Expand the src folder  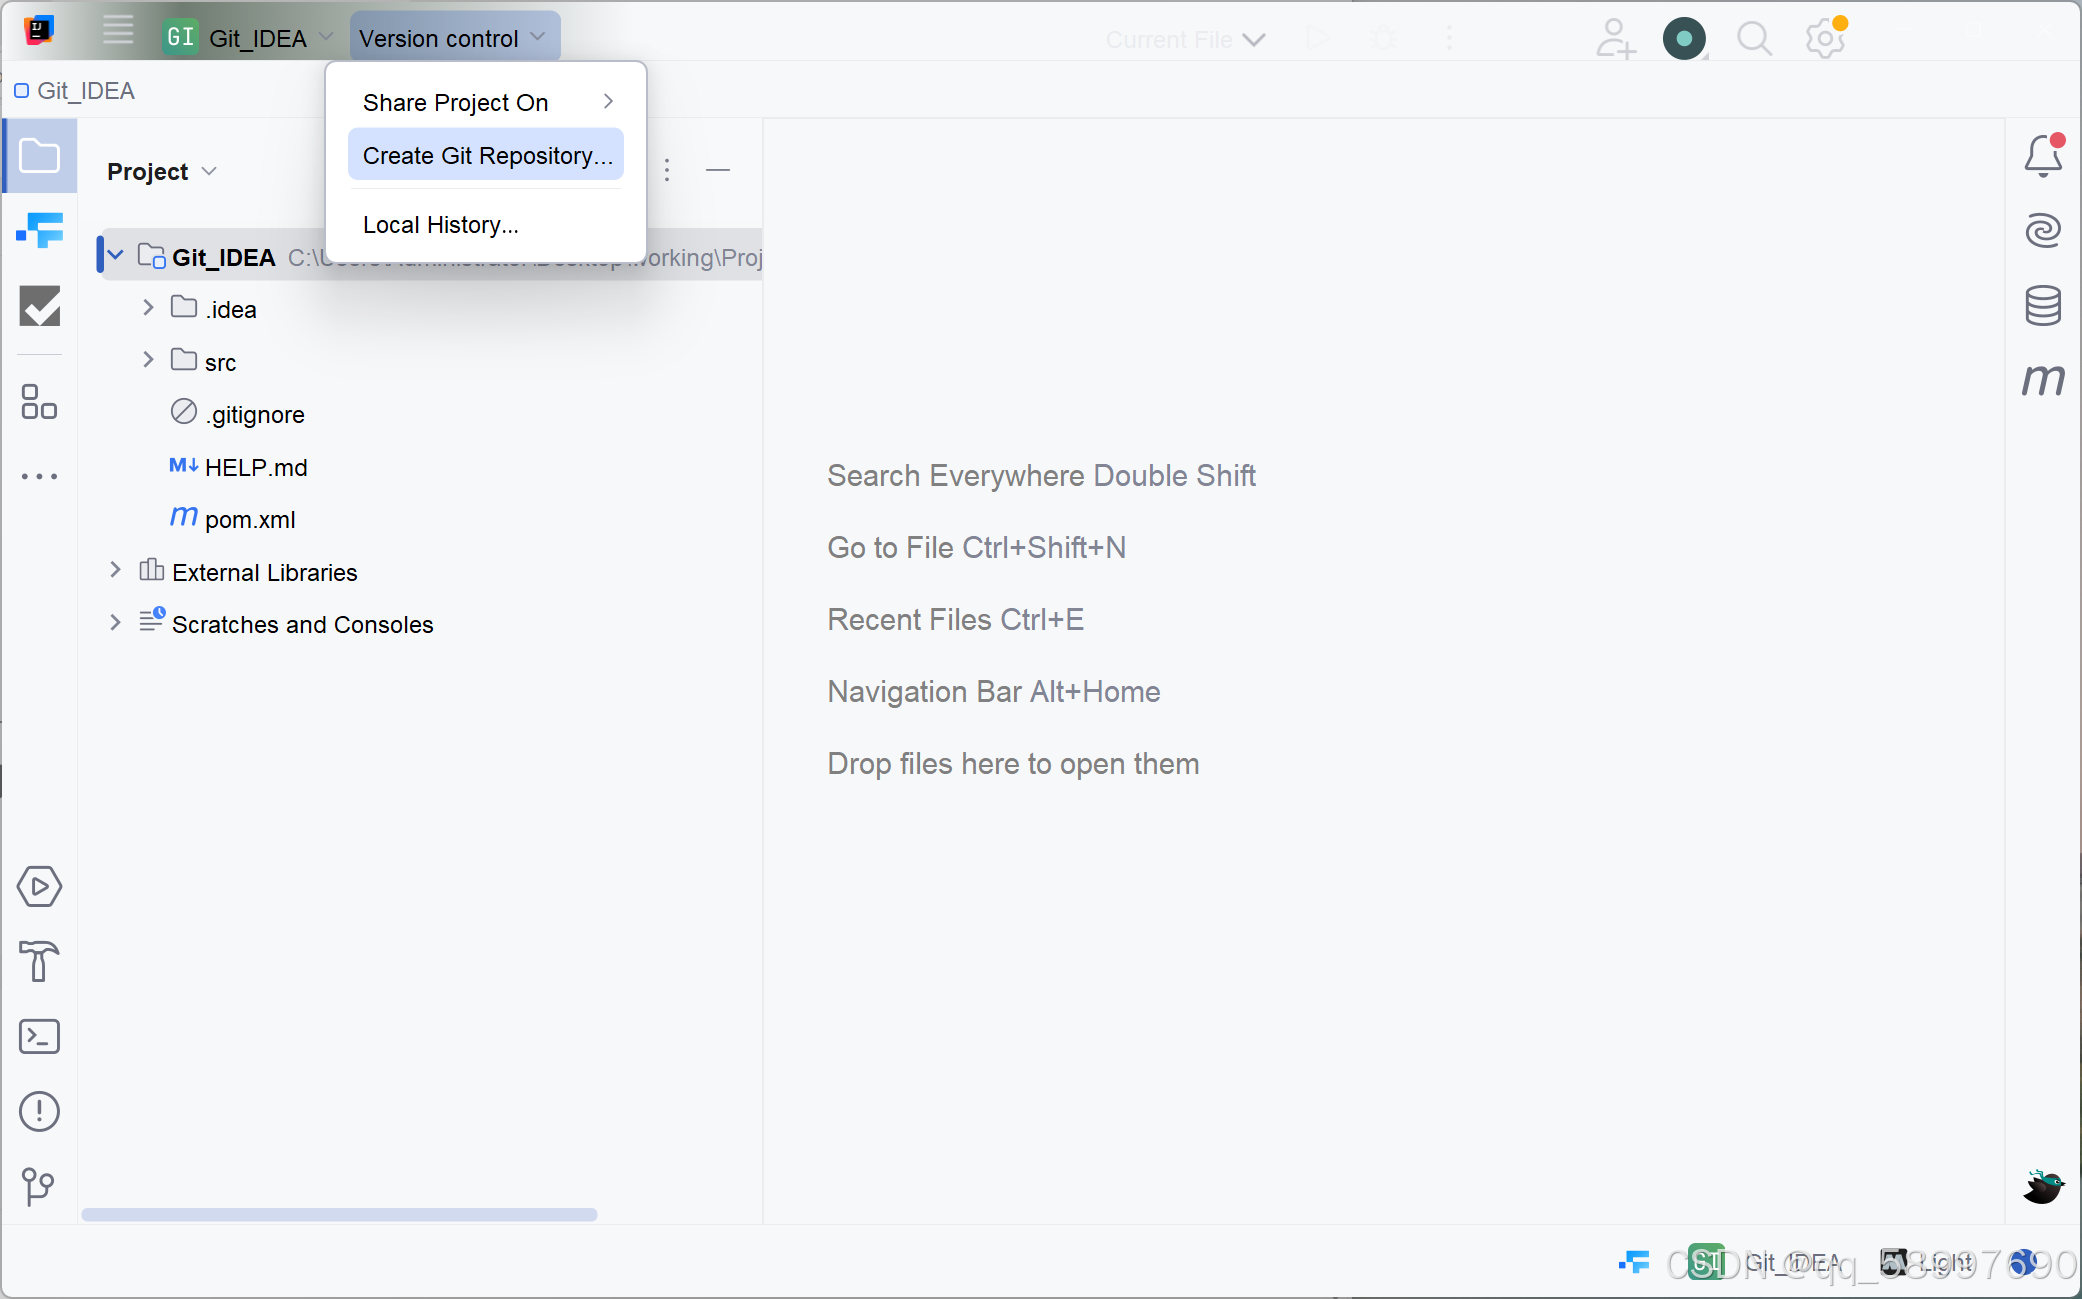[x=148, y=360]
